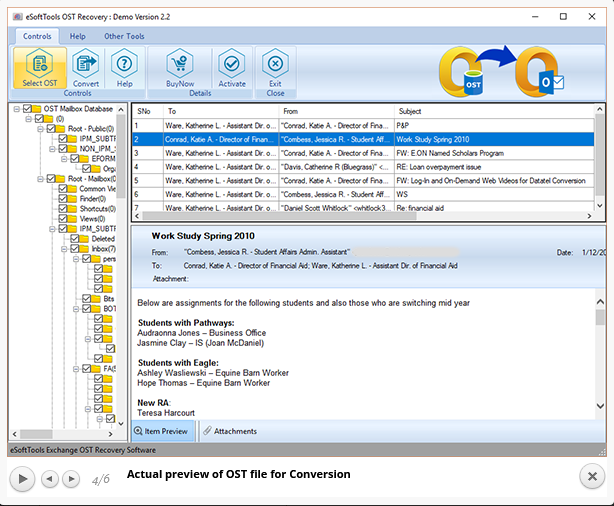614x506 pixels.
Task: Go to previous slide
Action: 50,479
